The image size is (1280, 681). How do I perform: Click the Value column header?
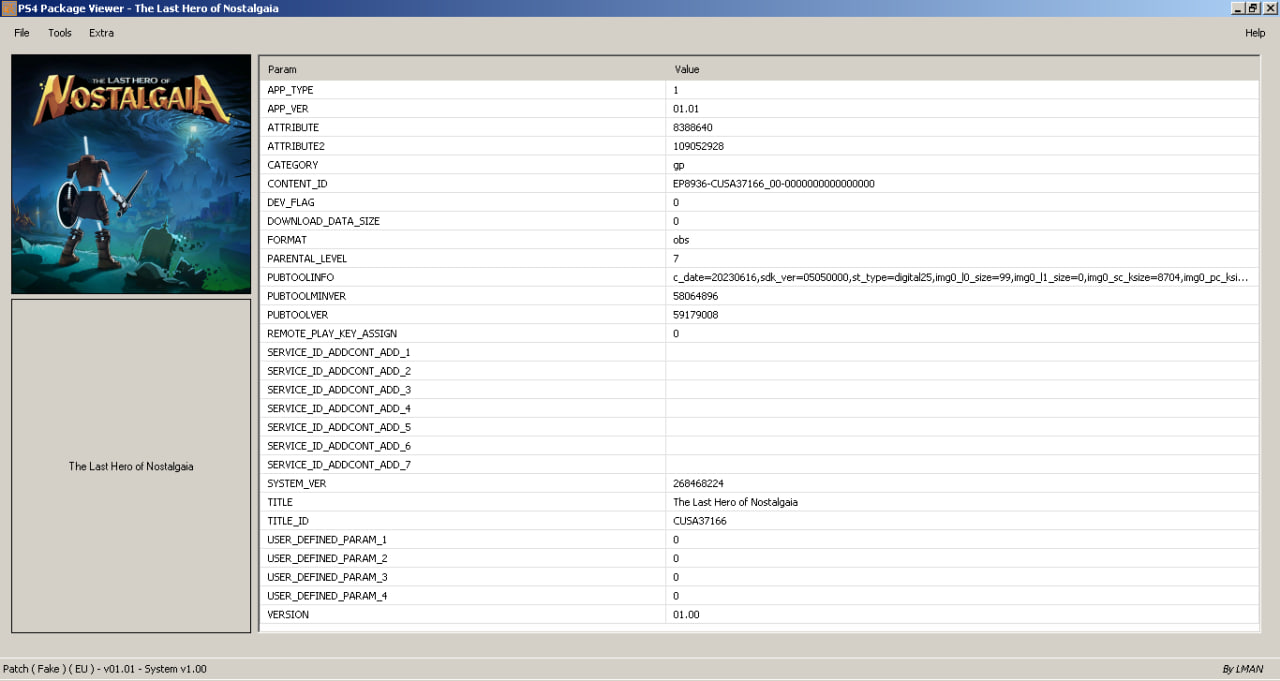(x=962, y=69)
